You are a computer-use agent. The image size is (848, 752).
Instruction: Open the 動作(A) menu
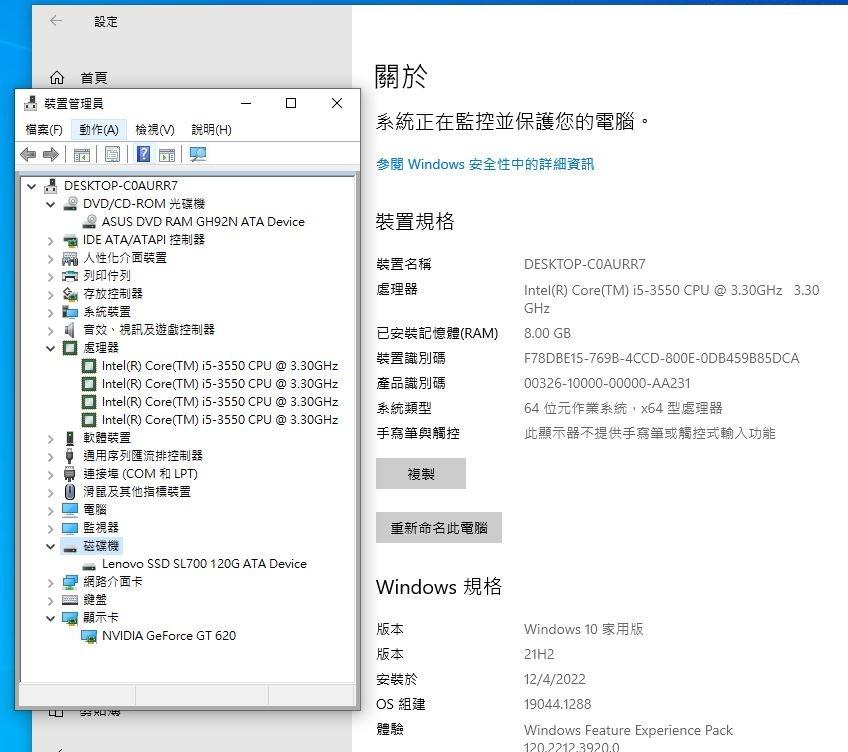pyautogui.click(x=98, y=130)
